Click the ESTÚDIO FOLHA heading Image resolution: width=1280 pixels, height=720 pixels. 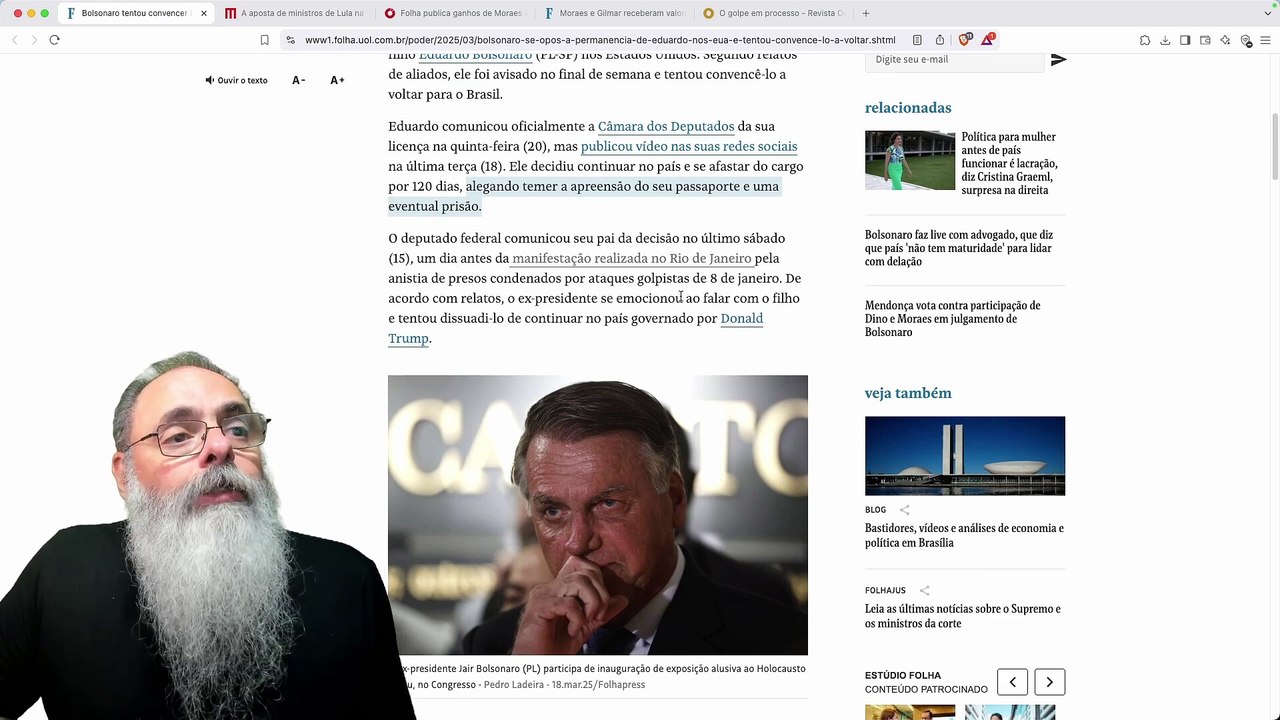[903, 676]
